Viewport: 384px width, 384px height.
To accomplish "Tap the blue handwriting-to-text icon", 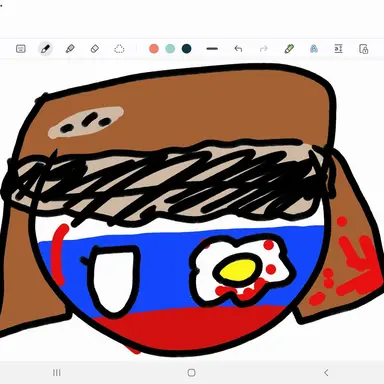I will pos(314,49).
